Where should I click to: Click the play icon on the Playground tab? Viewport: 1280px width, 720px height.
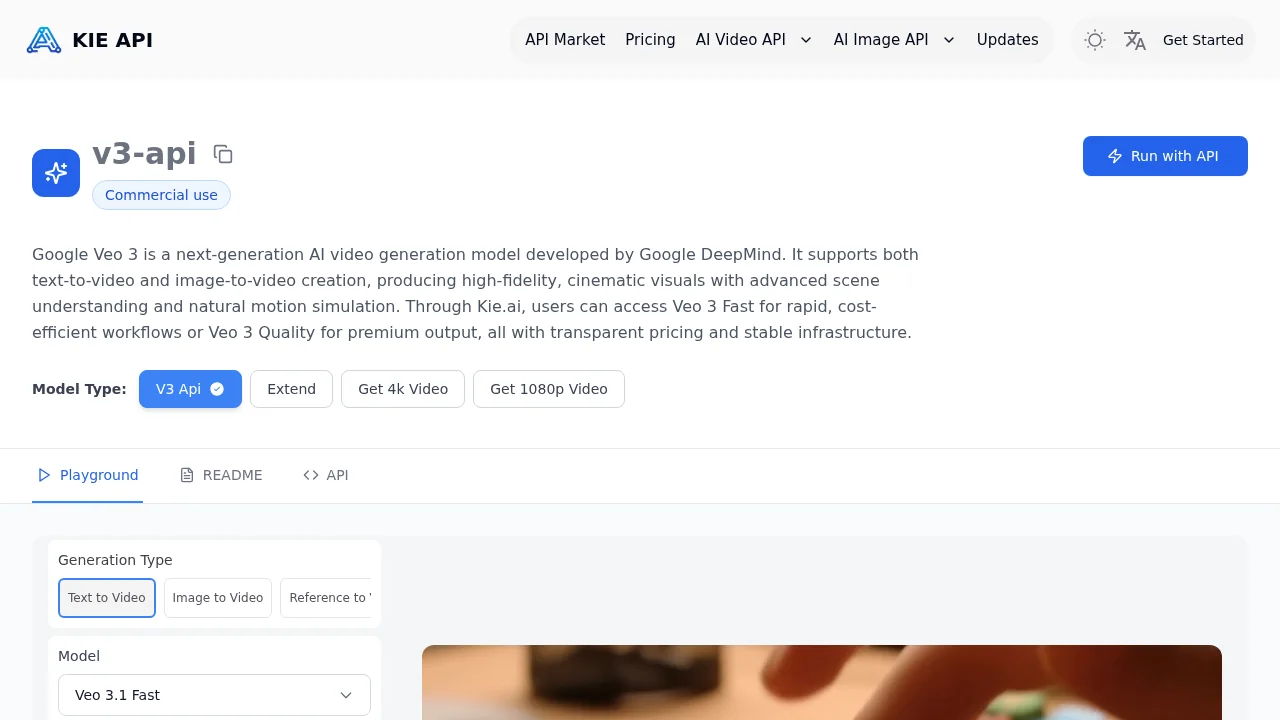(44, 475)
